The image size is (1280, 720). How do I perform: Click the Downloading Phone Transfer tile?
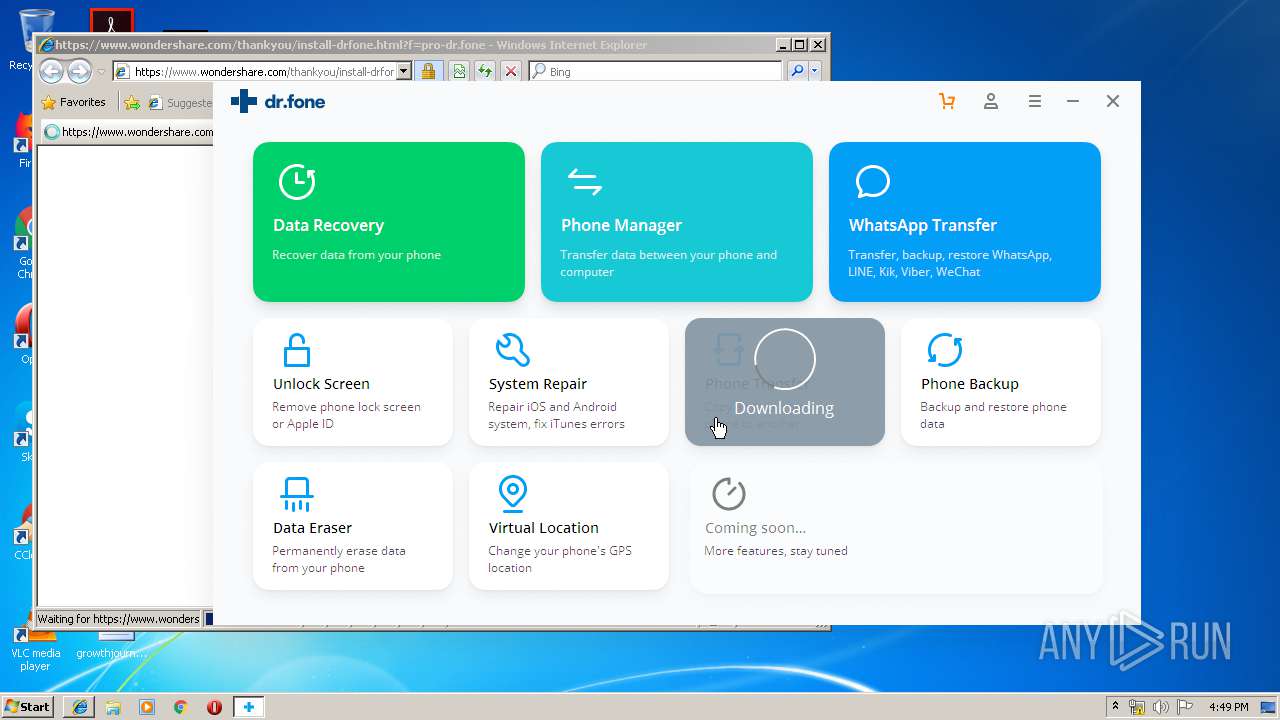click(x=785, y=382)
